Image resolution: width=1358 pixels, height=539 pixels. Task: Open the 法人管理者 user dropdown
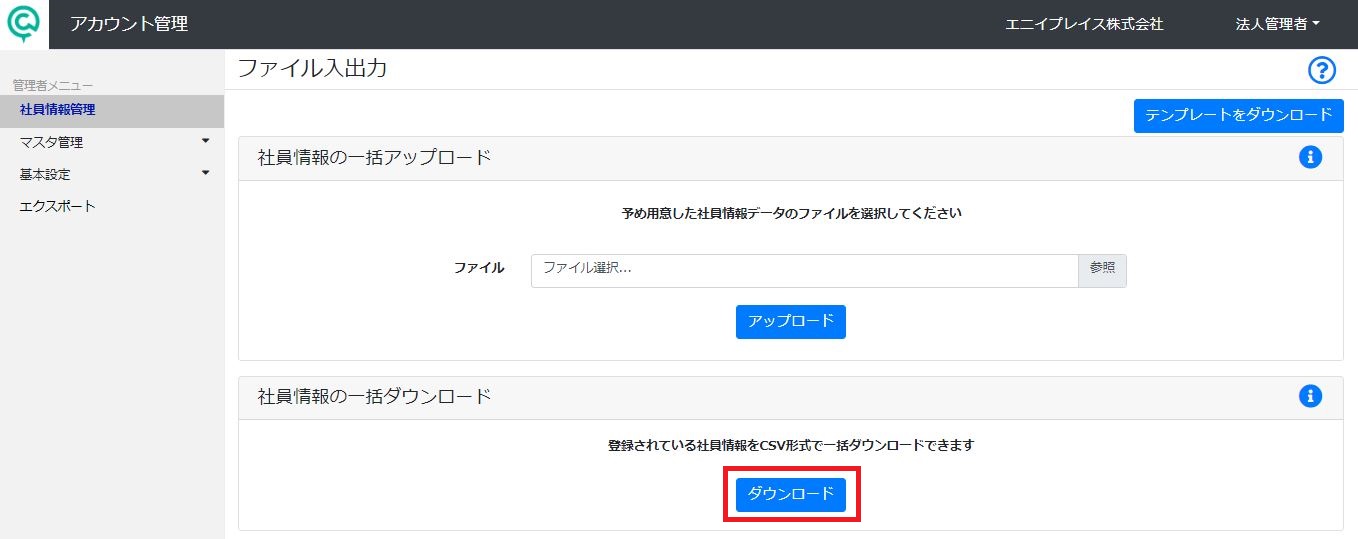pyautogui.click(x=1278, y=24)
